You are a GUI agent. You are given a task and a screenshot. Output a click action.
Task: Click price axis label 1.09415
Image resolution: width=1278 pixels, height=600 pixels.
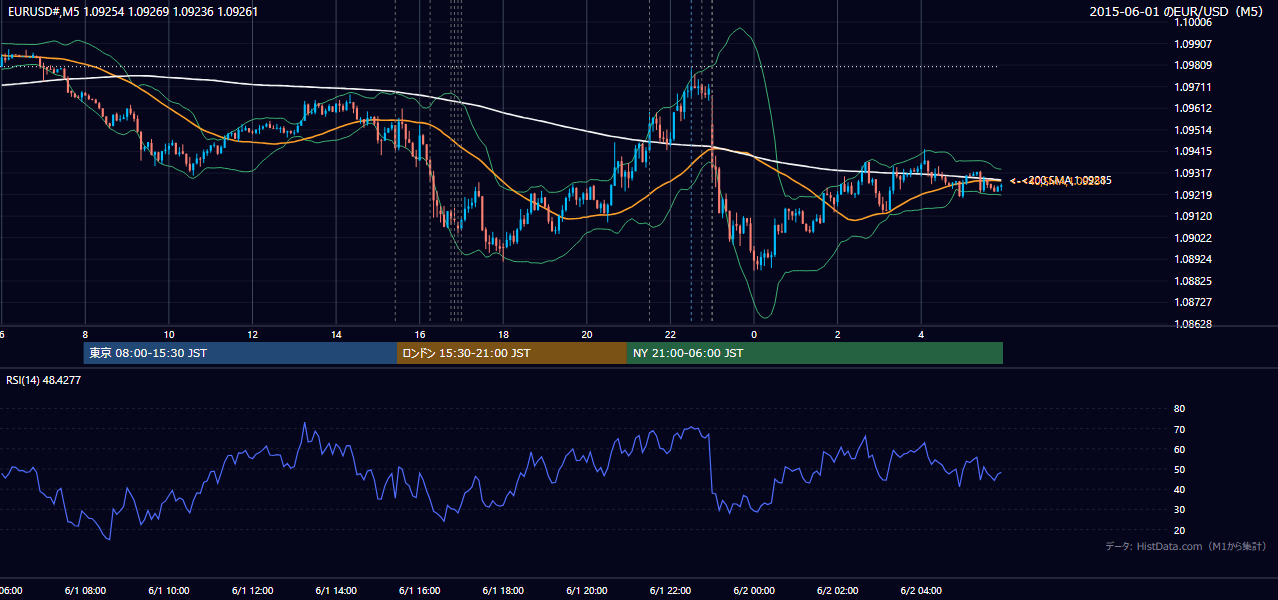1192,151
